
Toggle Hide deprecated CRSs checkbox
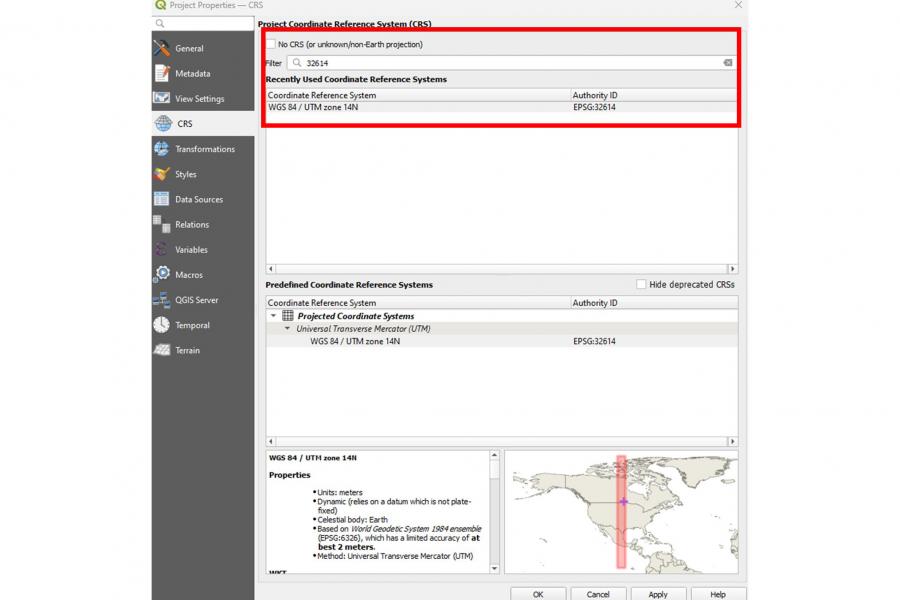point(641,285)
